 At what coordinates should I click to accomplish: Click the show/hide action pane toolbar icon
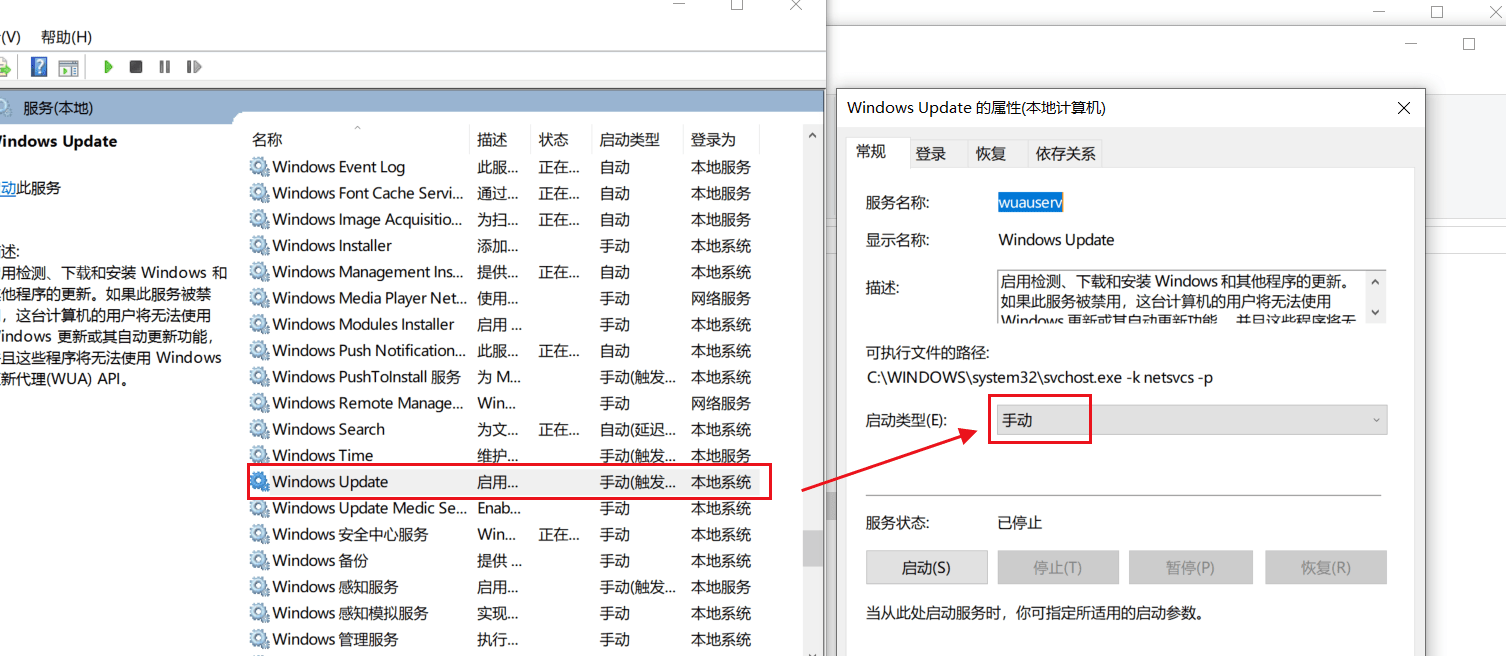68,68
